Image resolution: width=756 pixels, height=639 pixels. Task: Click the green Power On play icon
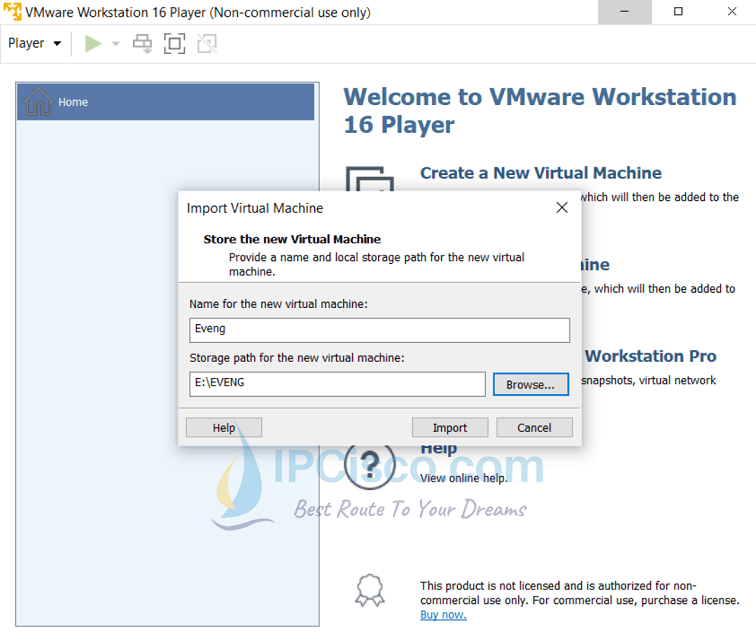[93, 43]
